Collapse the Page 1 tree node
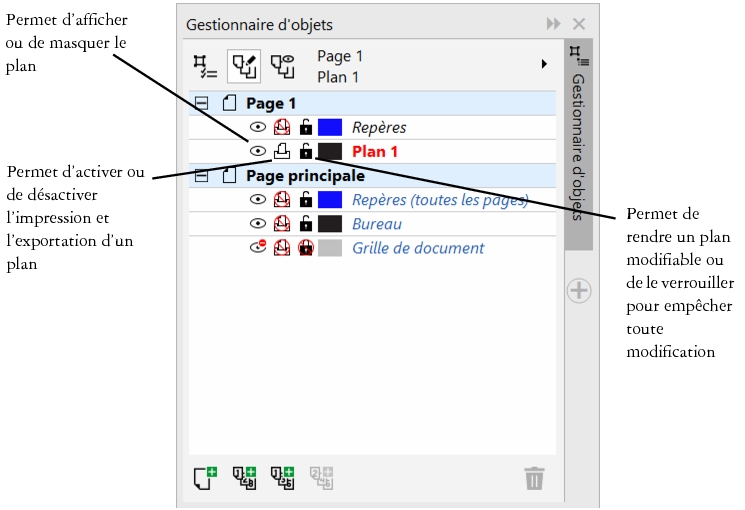The image size is (745, 510). pos(202,103)
